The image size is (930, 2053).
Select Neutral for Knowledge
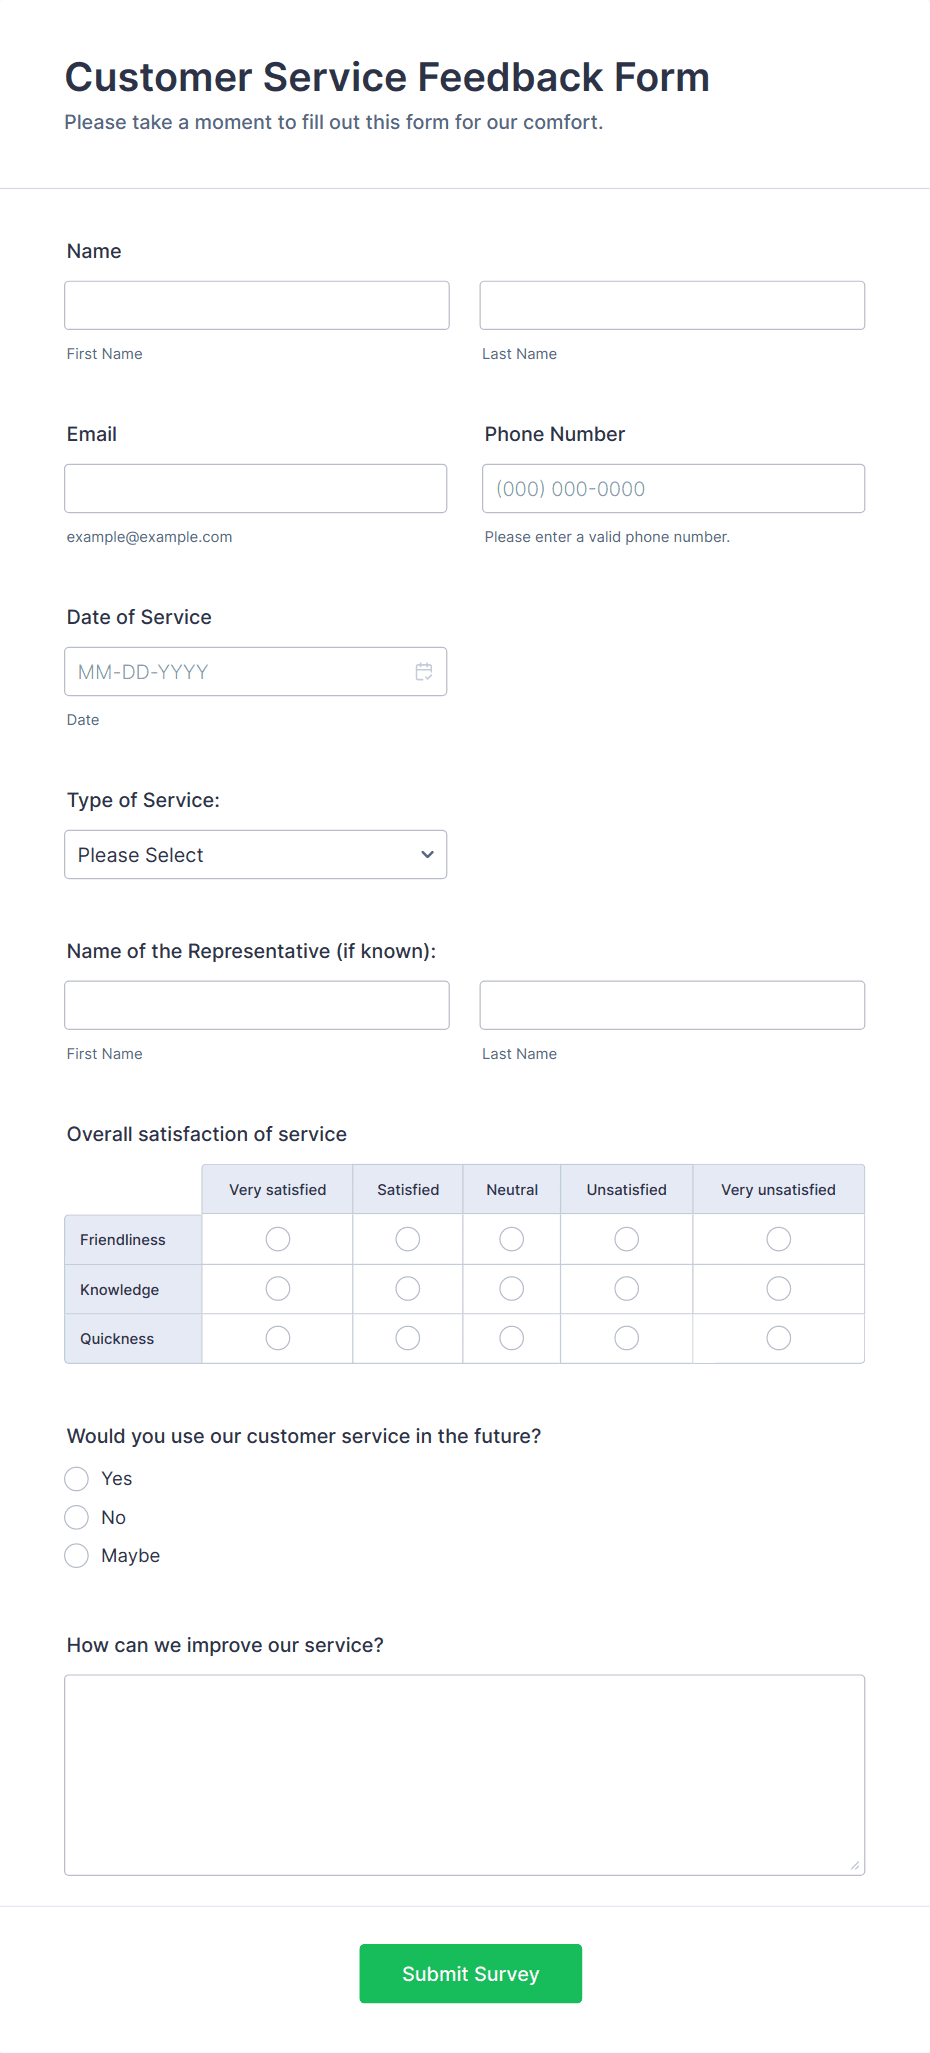pyautogui.click(x=511, y=1288)
